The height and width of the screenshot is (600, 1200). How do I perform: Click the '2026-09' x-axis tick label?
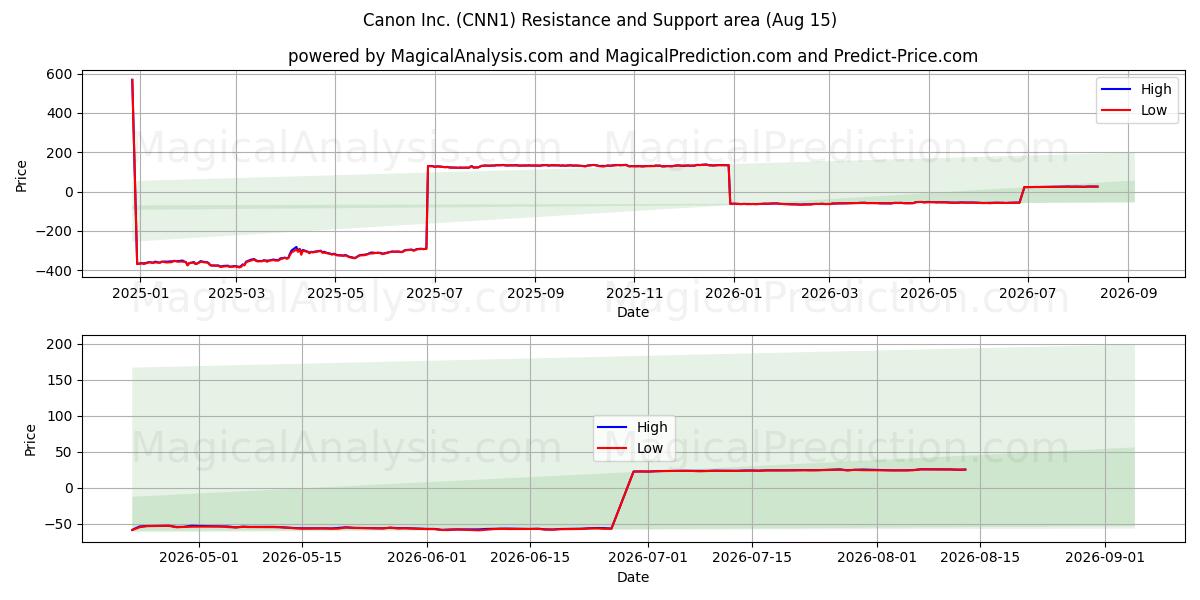pyautogui.click(x=1128, y=294)
